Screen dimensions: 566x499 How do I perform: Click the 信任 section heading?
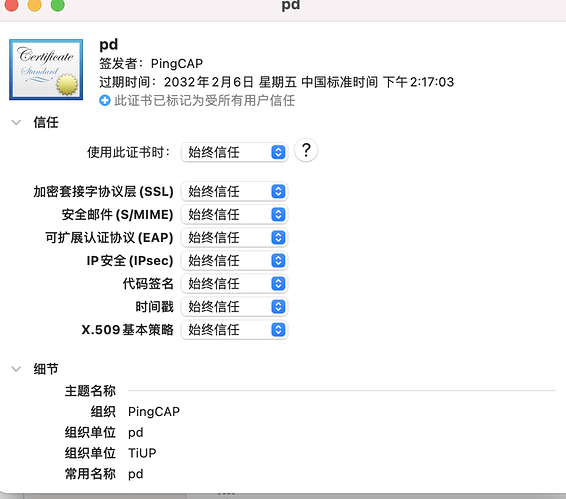pos(46,122)
